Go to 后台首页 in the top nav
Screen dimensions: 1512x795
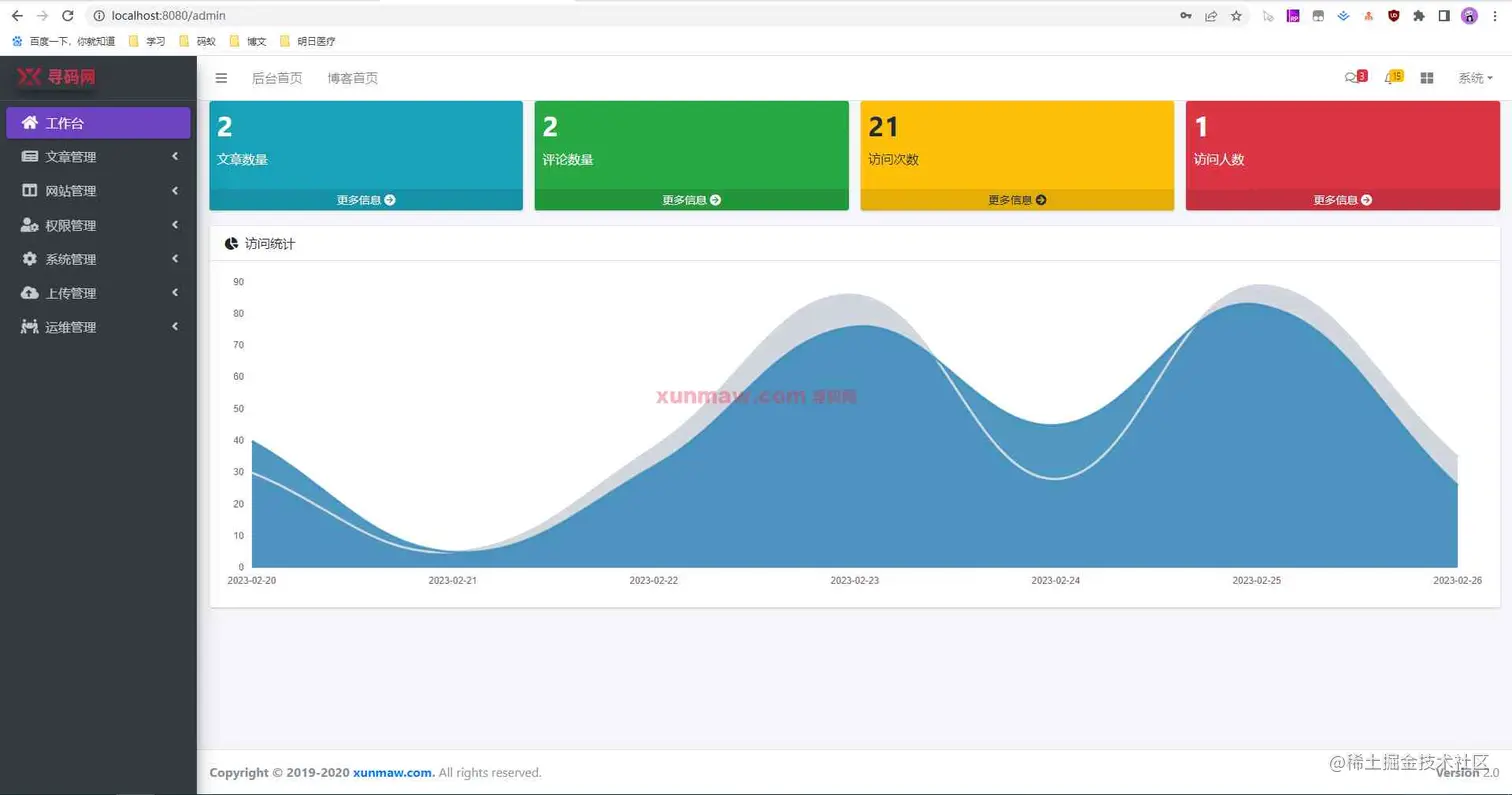click(277, 78)
